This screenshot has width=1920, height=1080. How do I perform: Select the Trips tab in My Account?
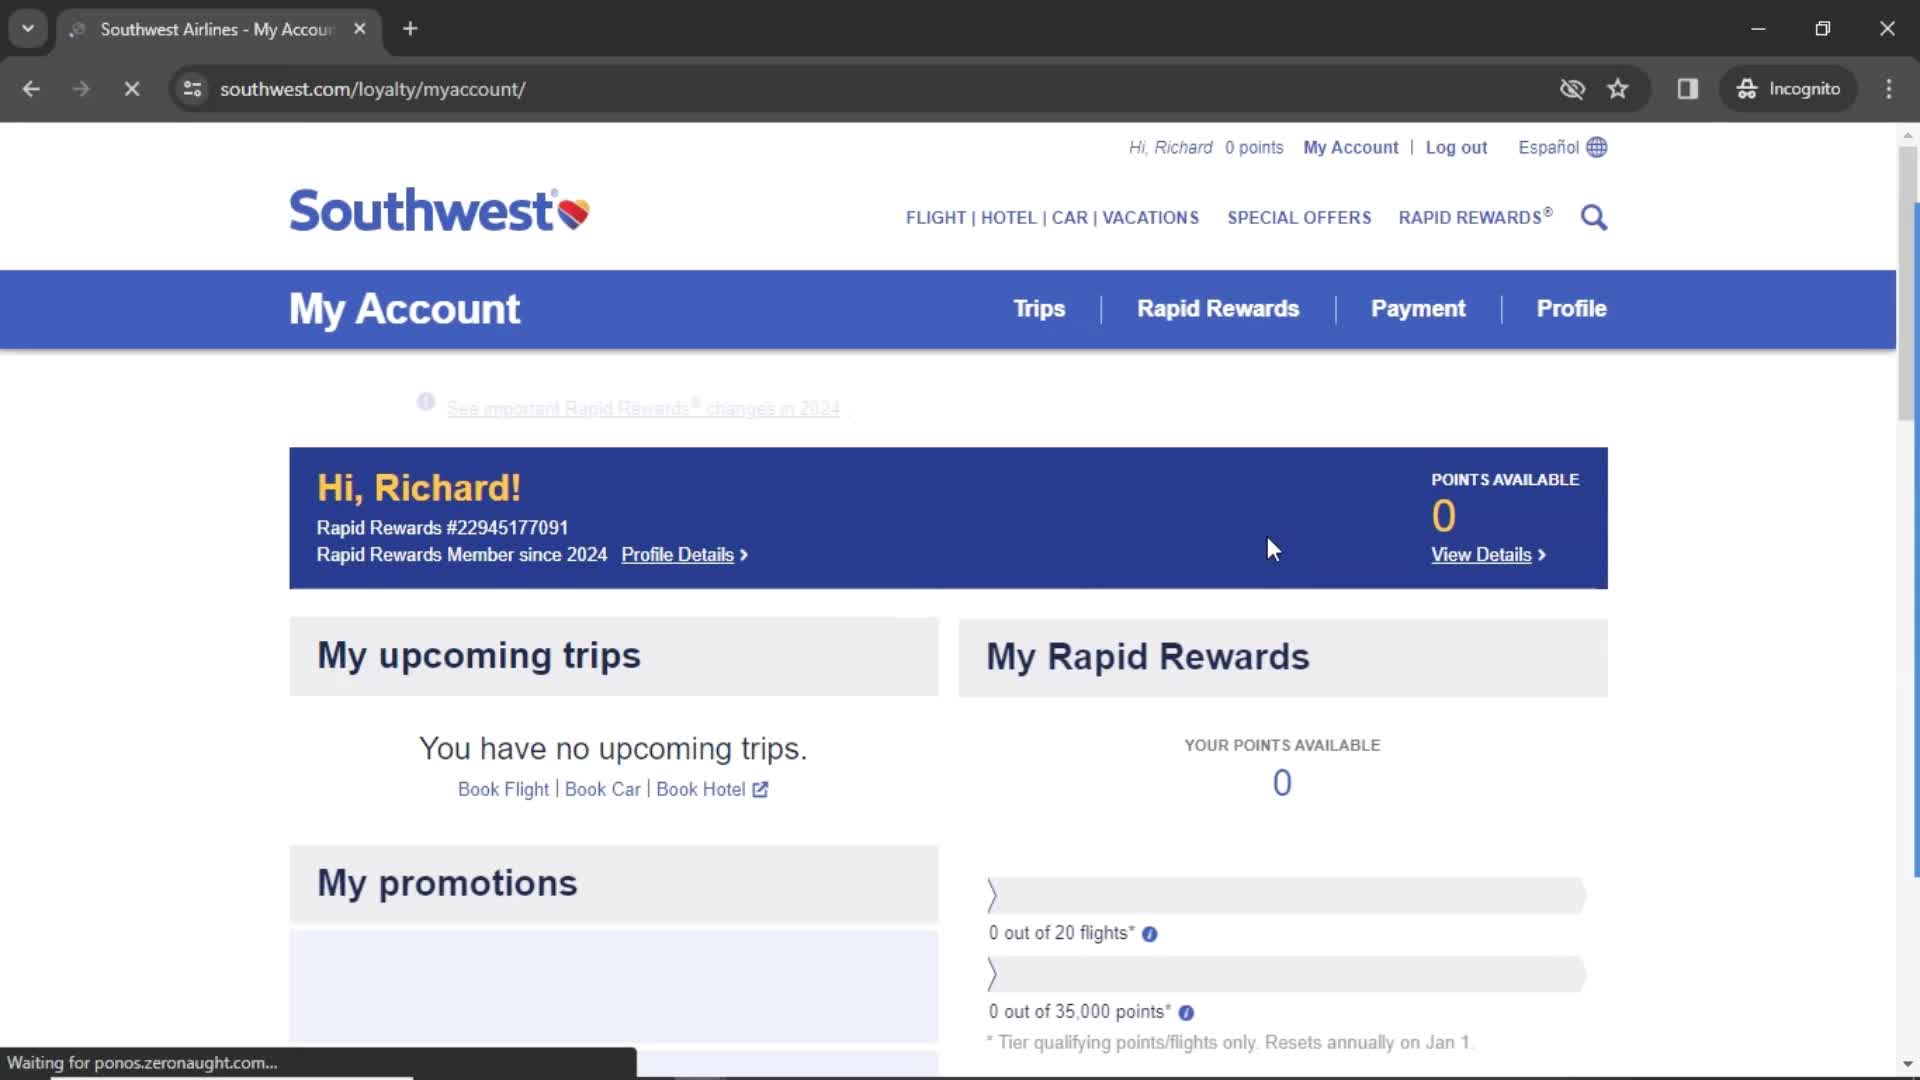point(1038,309)
